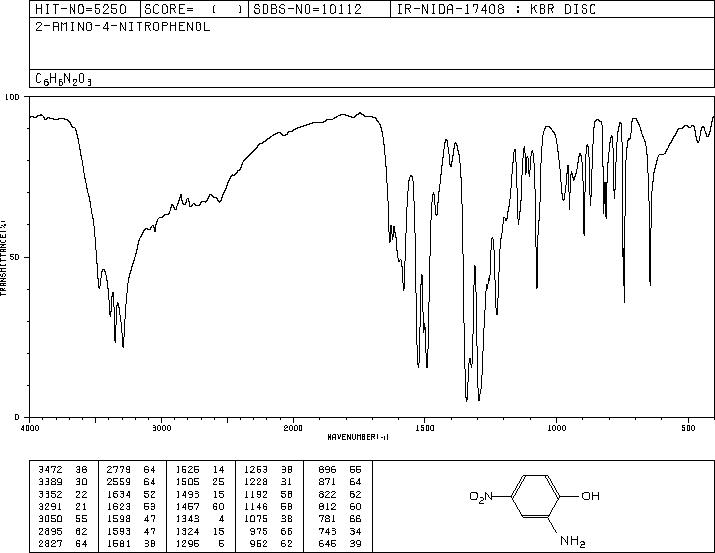Click peak table entry 3291

(50, 506)
